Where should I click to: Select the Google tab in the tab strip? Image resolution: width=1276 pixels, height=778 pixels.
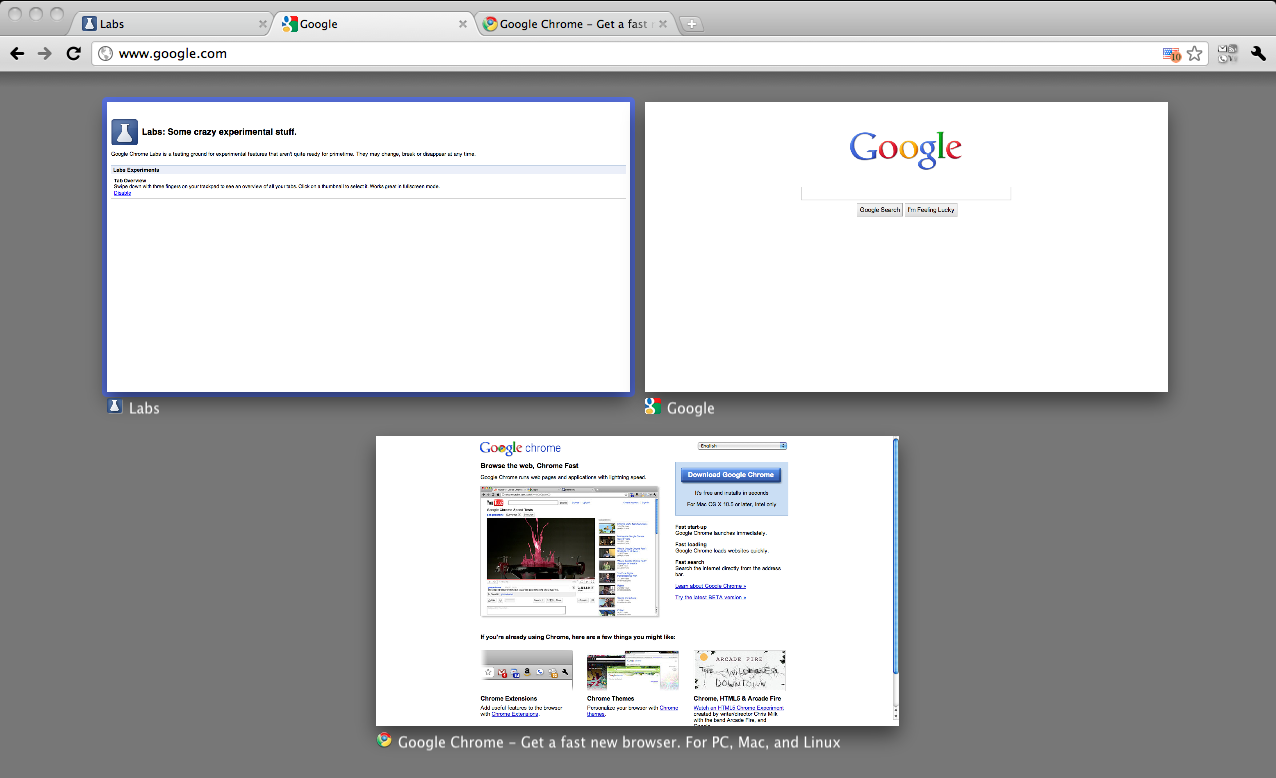tap(373, 24)
